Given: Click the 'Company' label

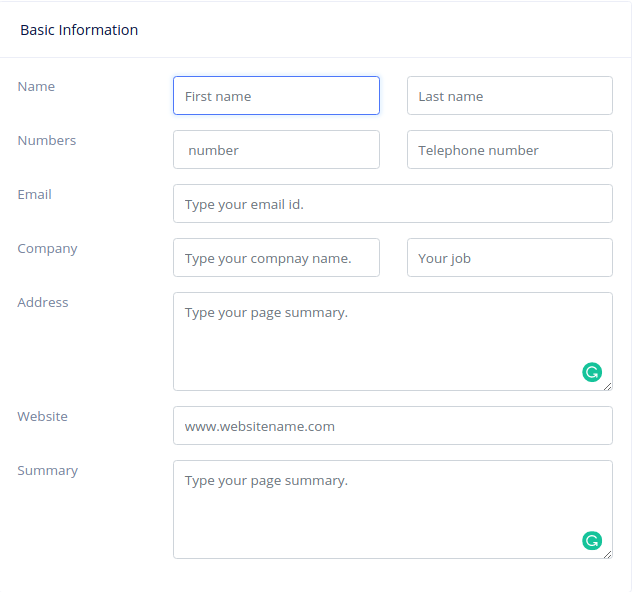Looking at the screenshot, I should pos(48,249).
